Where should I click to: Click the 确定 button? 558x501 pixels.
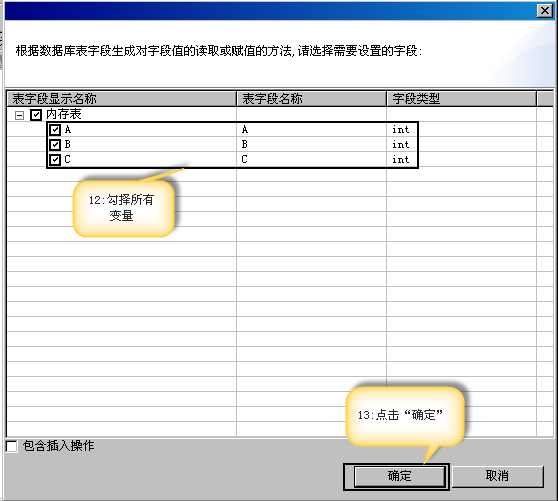tap(400, 476)
